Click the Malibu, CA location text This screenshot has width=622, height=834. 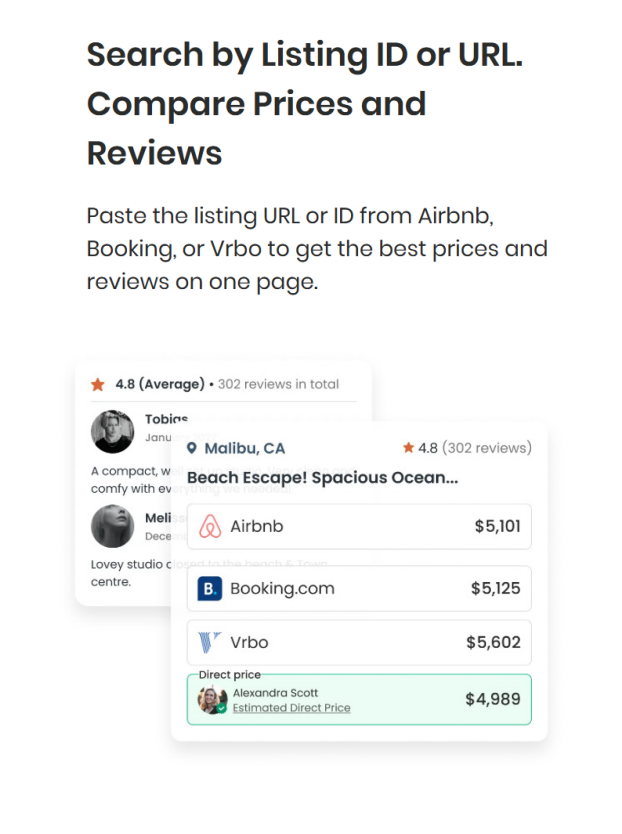[245, 448]
